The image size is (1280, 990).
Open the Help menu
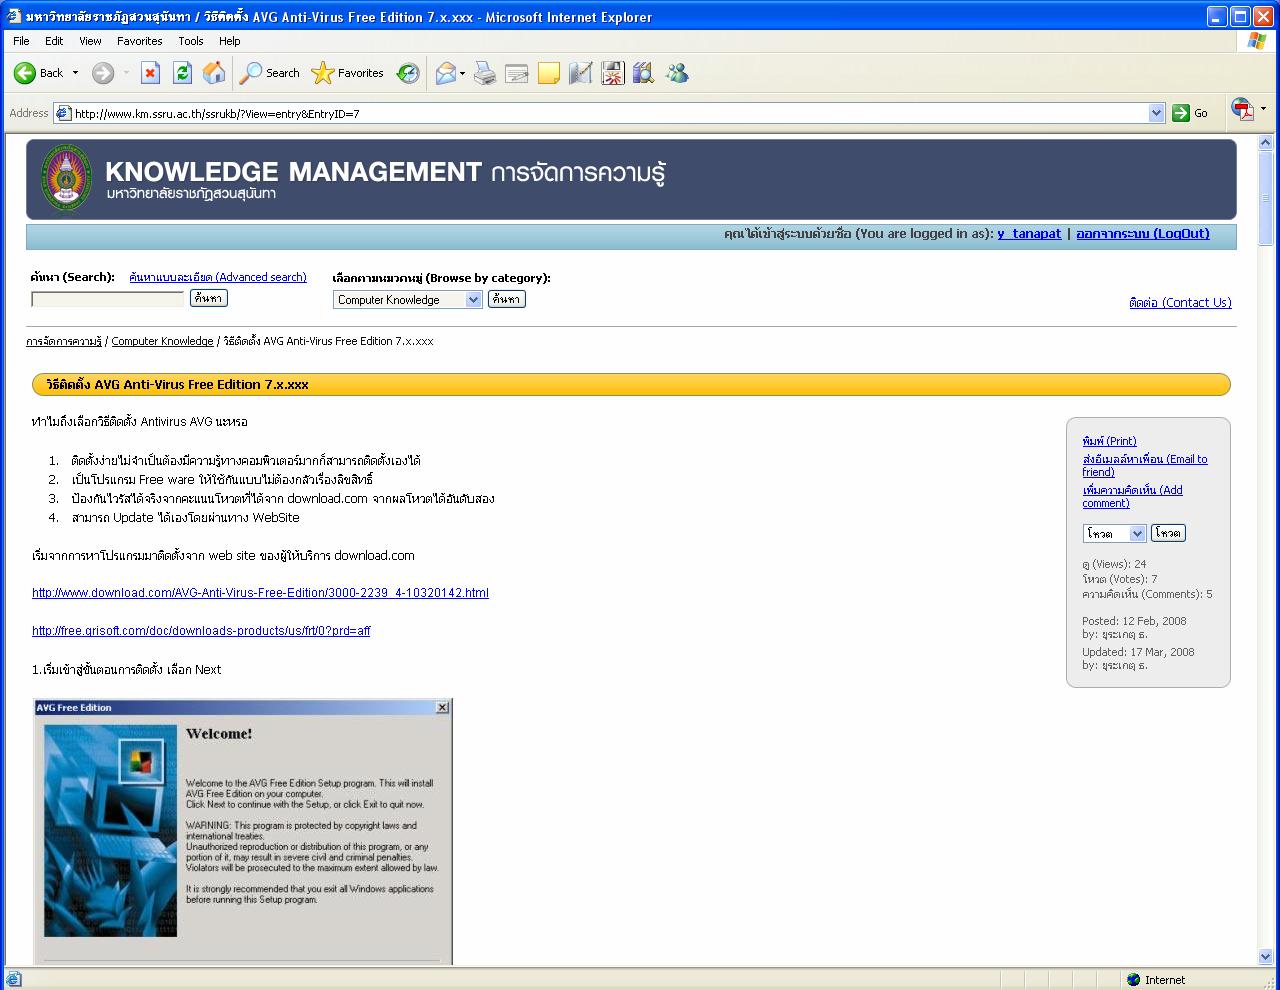(x=230, y=41)
